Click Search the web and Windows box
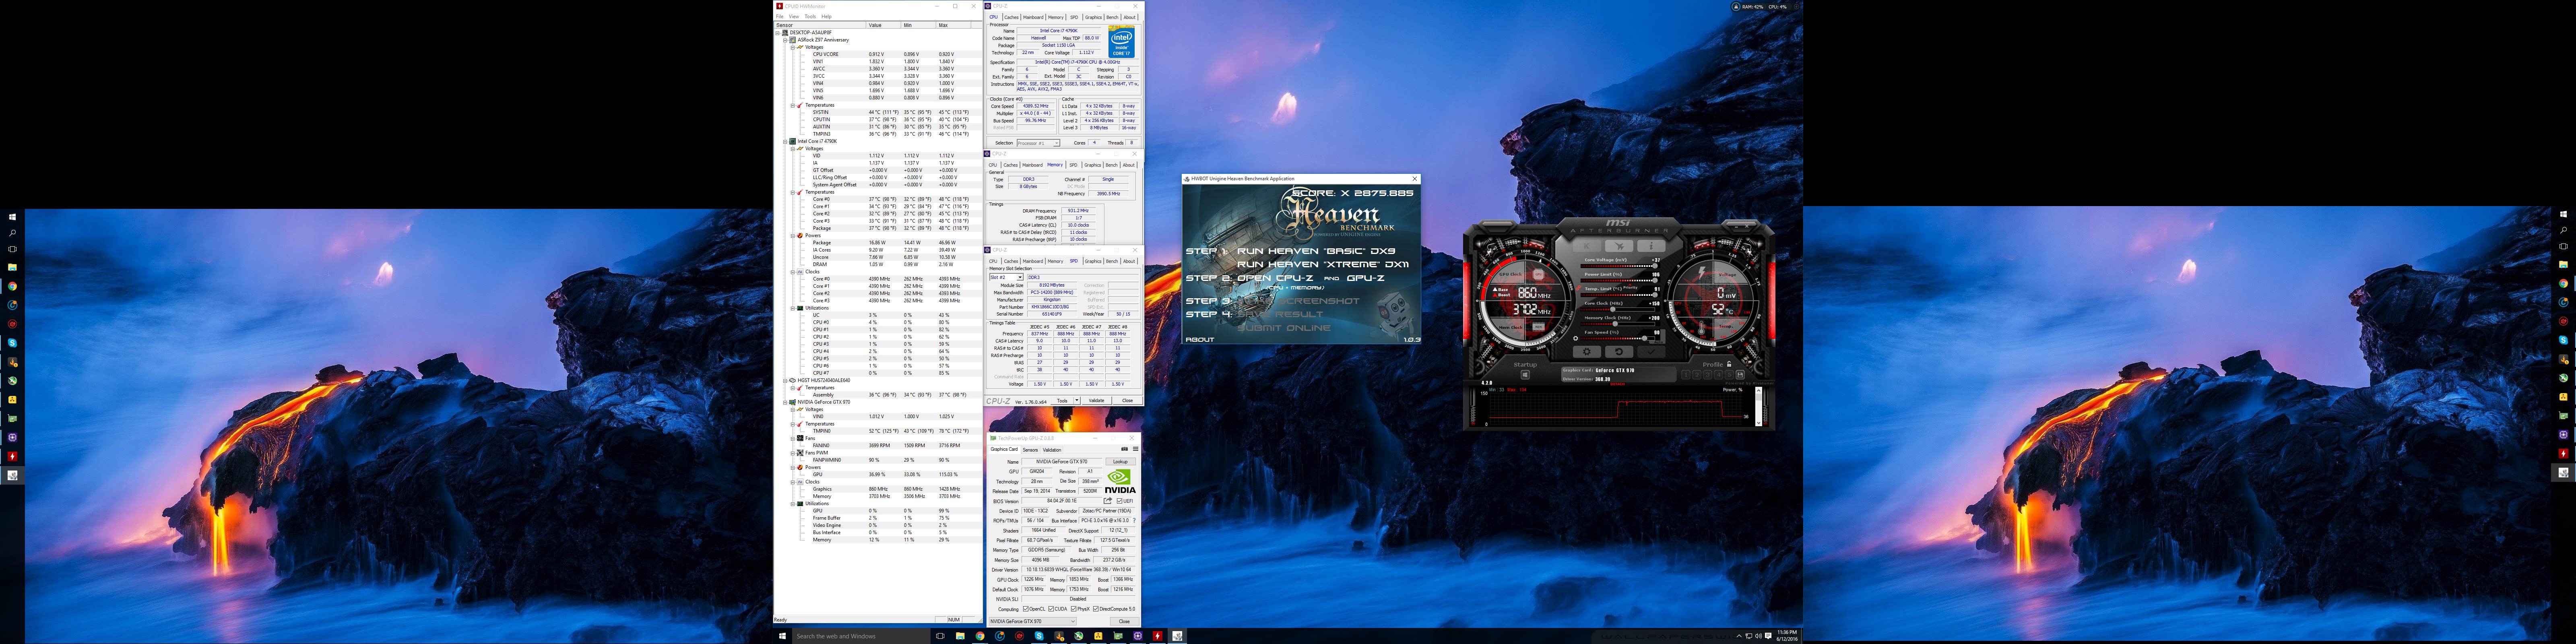2576x644 pixels. point(860,636)
